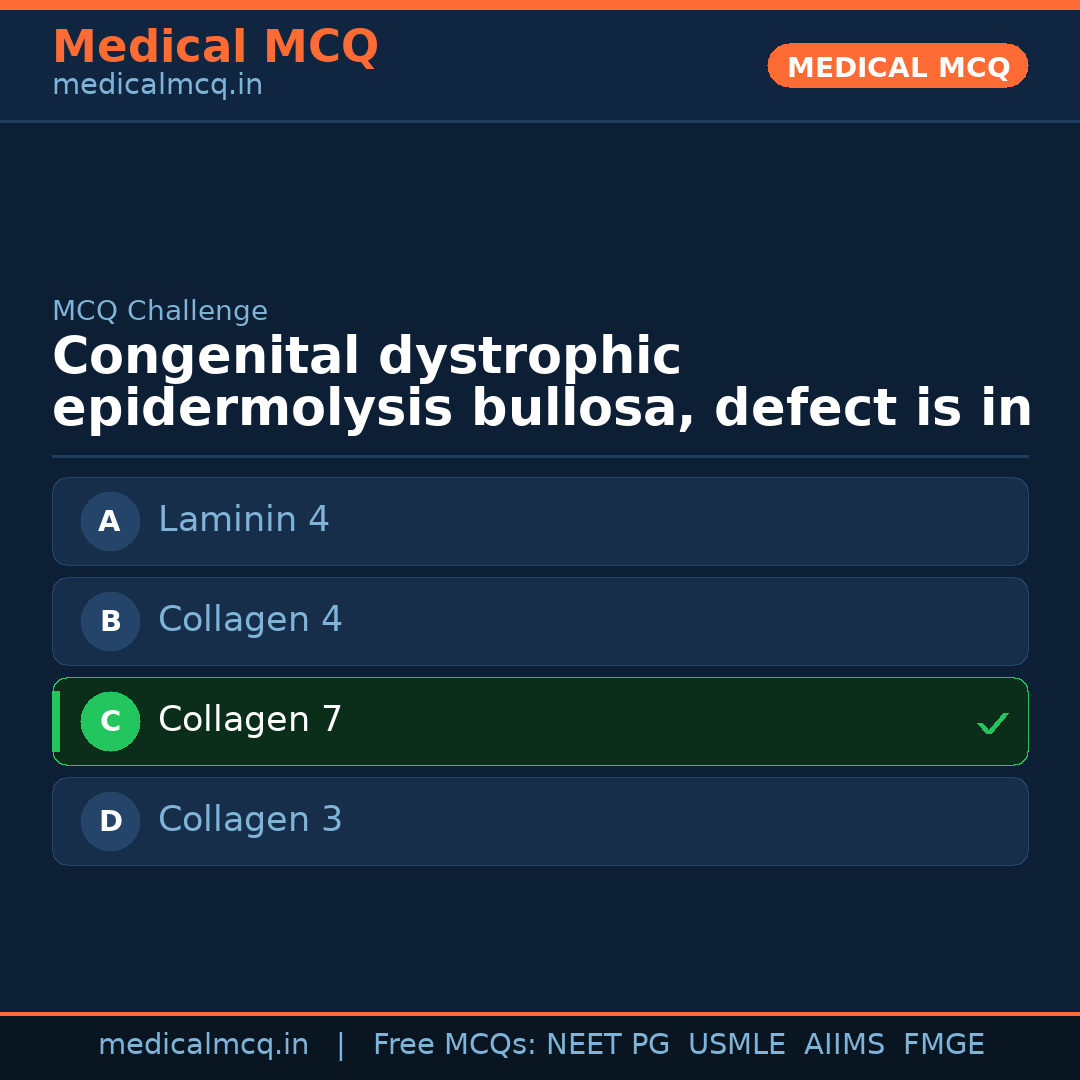This screenshot has height=1080, width=1080.
Task: Click the MCQ Challenge label
Action: point(160,311)
